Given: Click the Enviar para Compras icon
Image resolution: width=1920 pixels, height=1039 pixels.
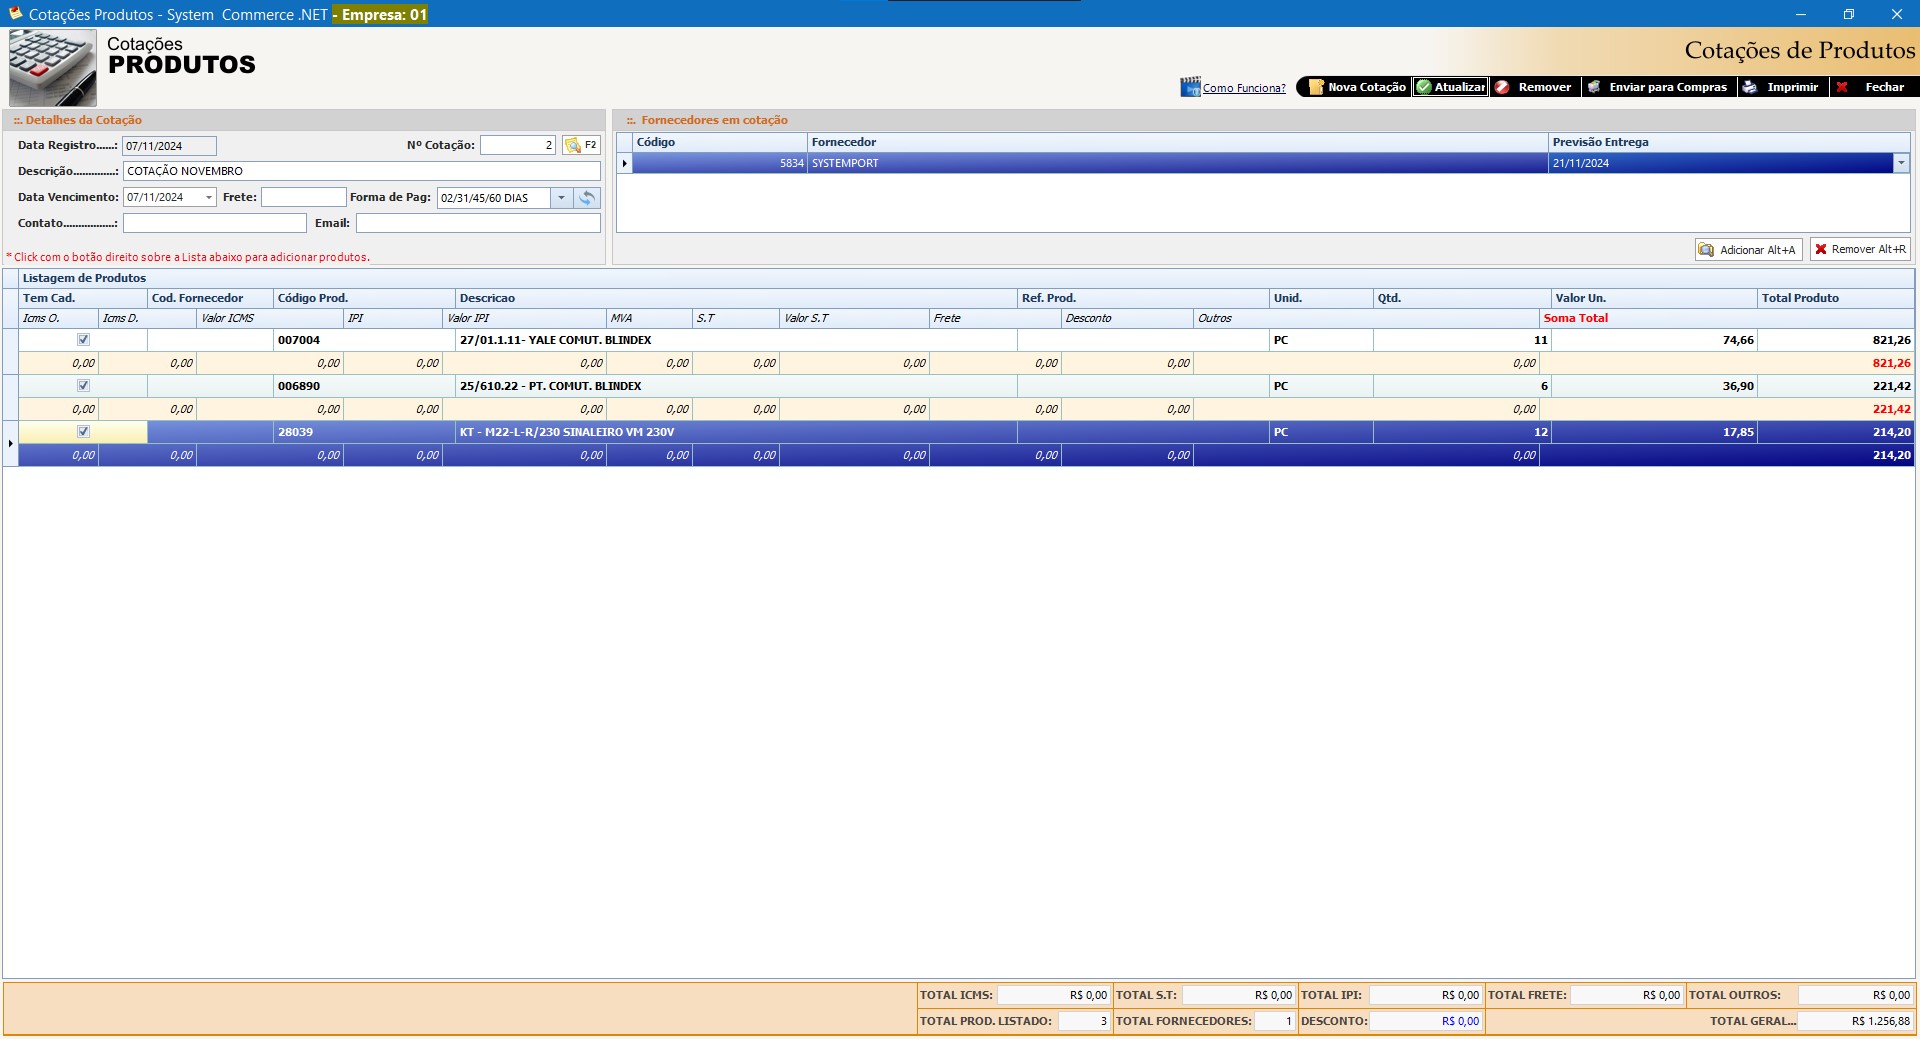Looking at the screenshot, I should coord(1594,87).
